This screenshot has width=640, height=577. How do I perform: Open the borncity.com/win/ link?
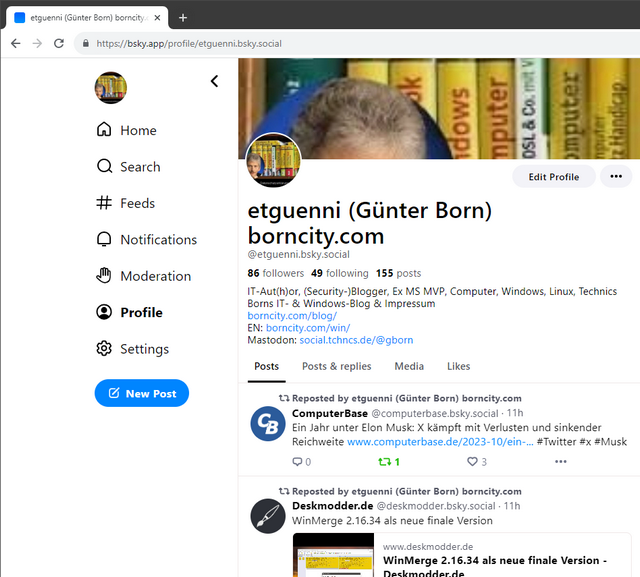click(x=308, y=328)
